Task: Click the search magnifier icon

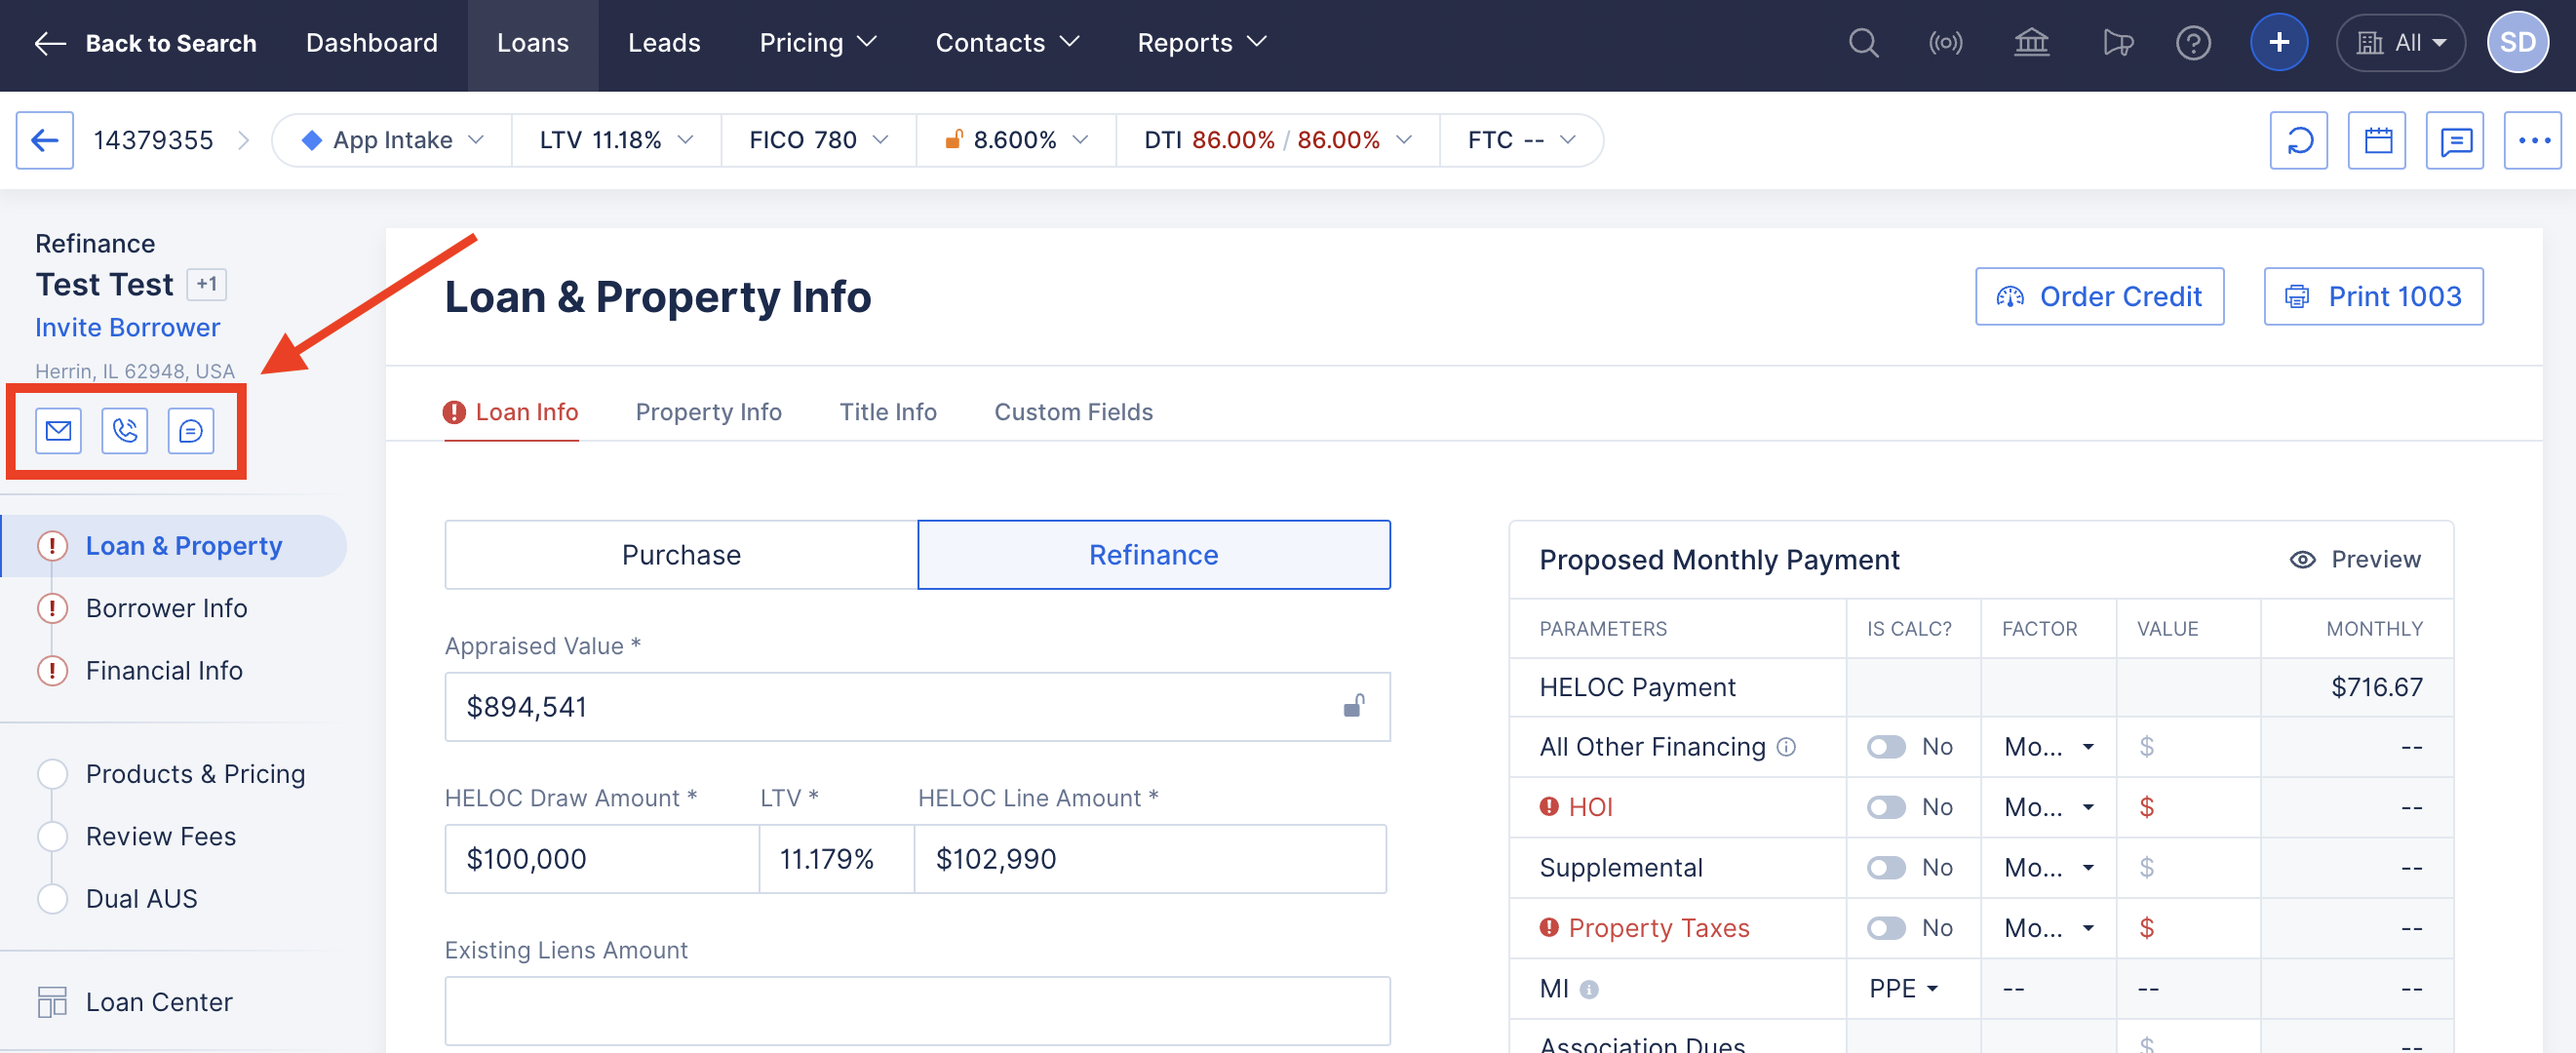Action: pyautogui.click(x=1862, y=43)
